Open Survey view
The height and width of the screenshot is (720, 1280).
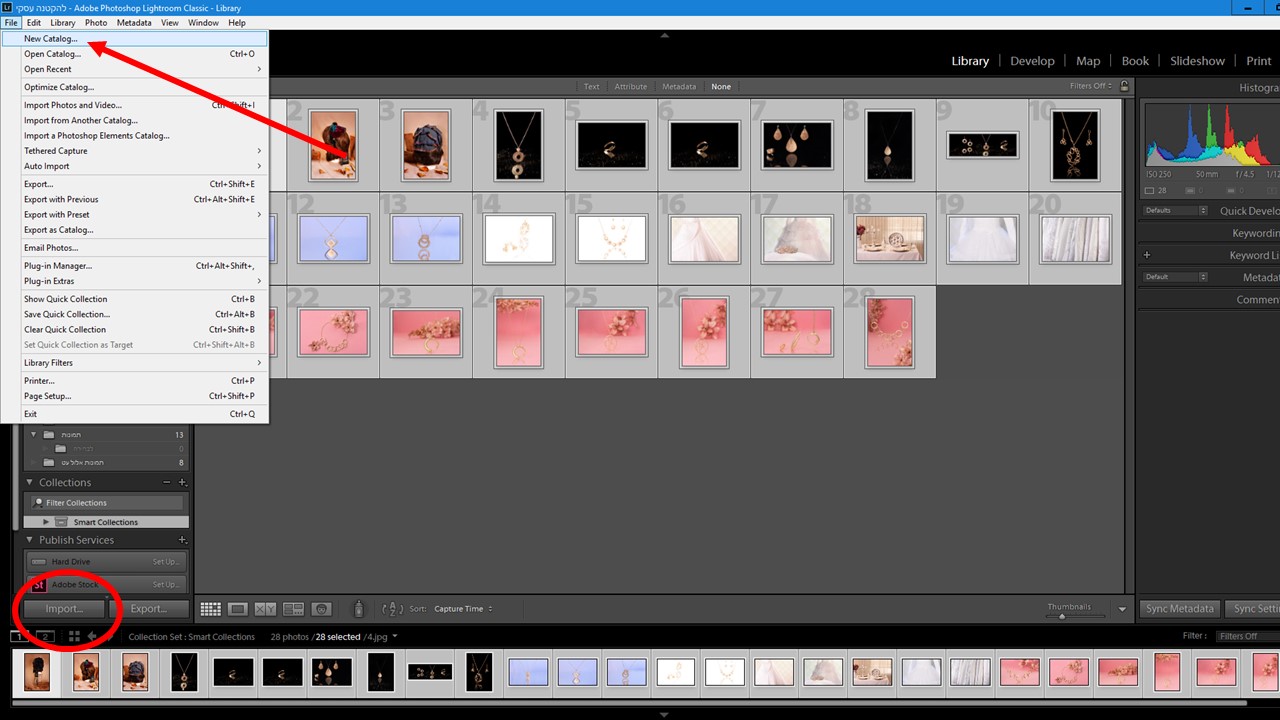click(x=293, y=609)
